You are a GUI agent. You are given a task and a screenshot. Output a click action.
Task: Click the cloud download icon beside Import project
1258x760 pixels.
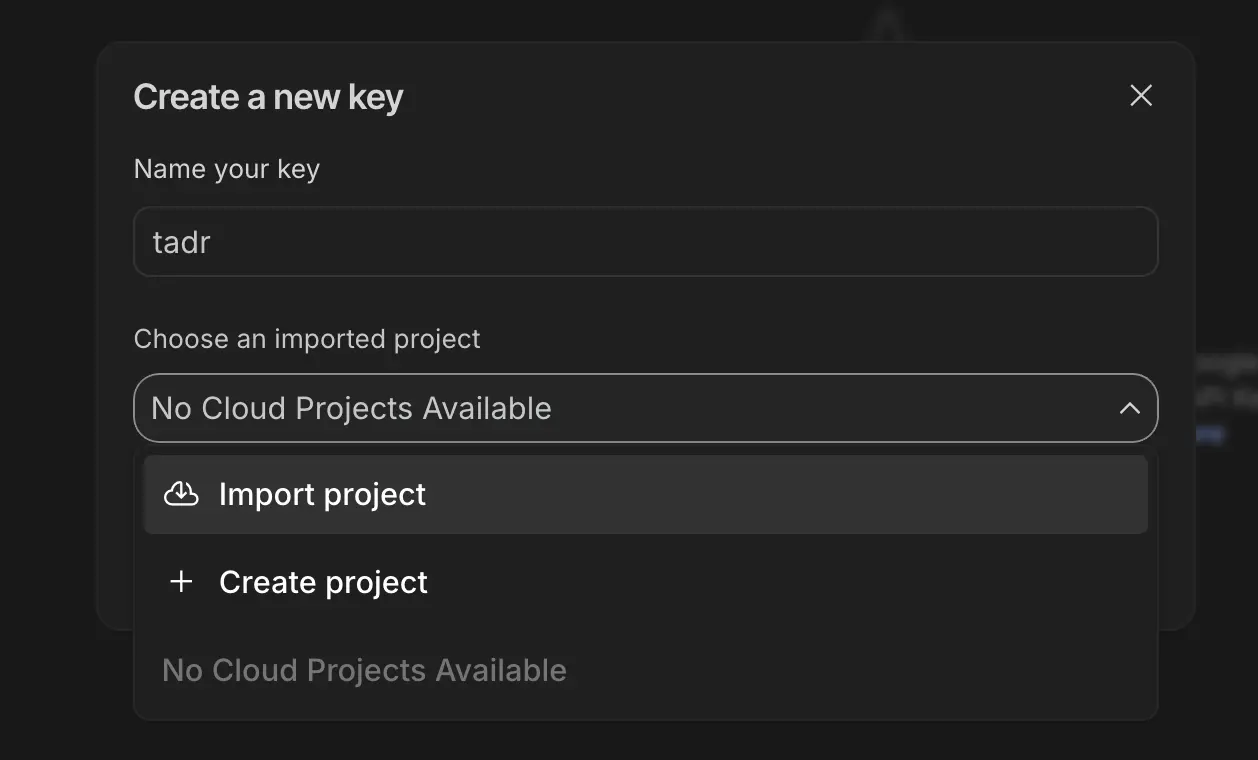point(181,493)
